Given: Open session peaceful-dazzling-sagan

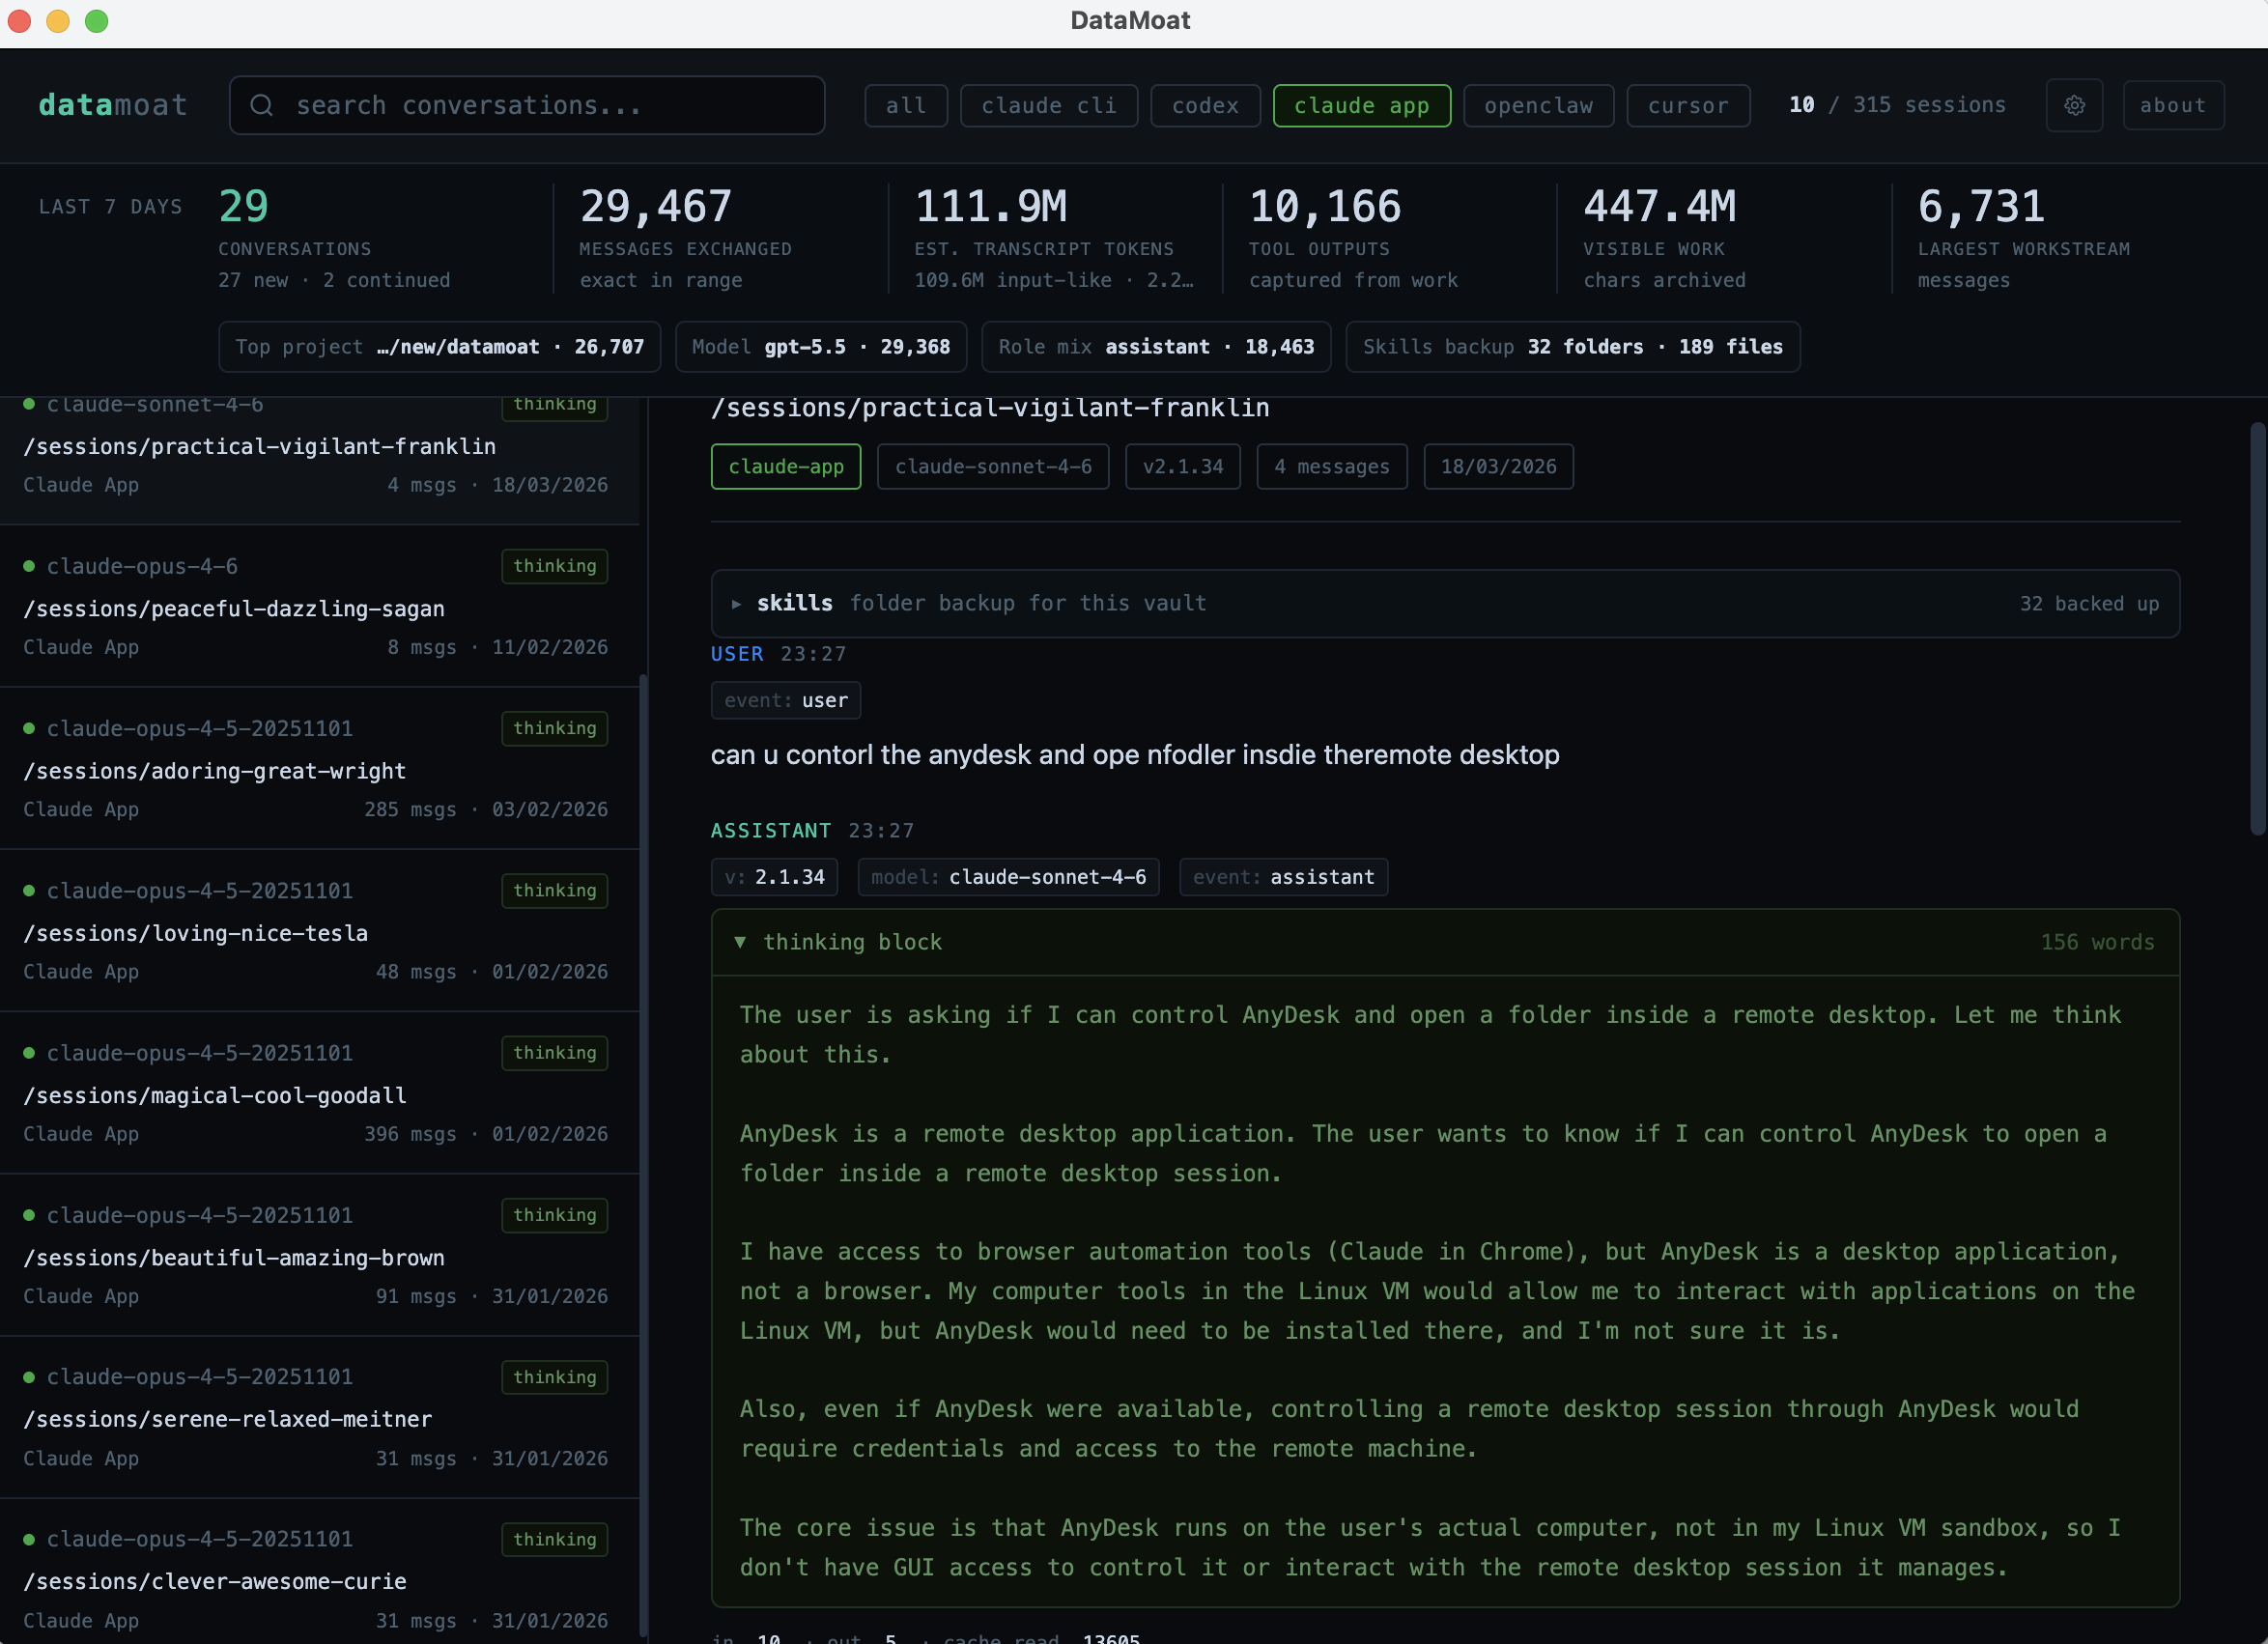Looking at the screenshot, I should click(x=320, y=606).
